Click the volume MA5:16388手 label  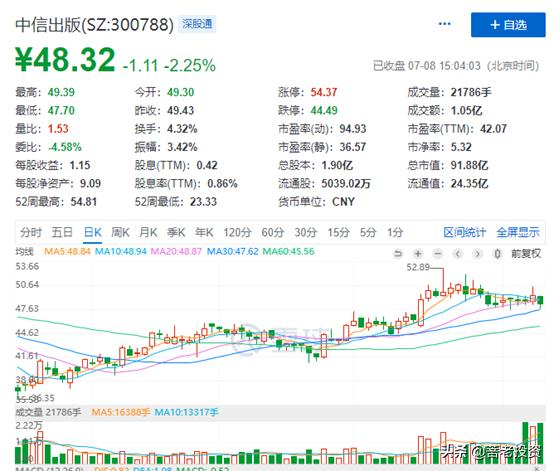tap(121, 412)
